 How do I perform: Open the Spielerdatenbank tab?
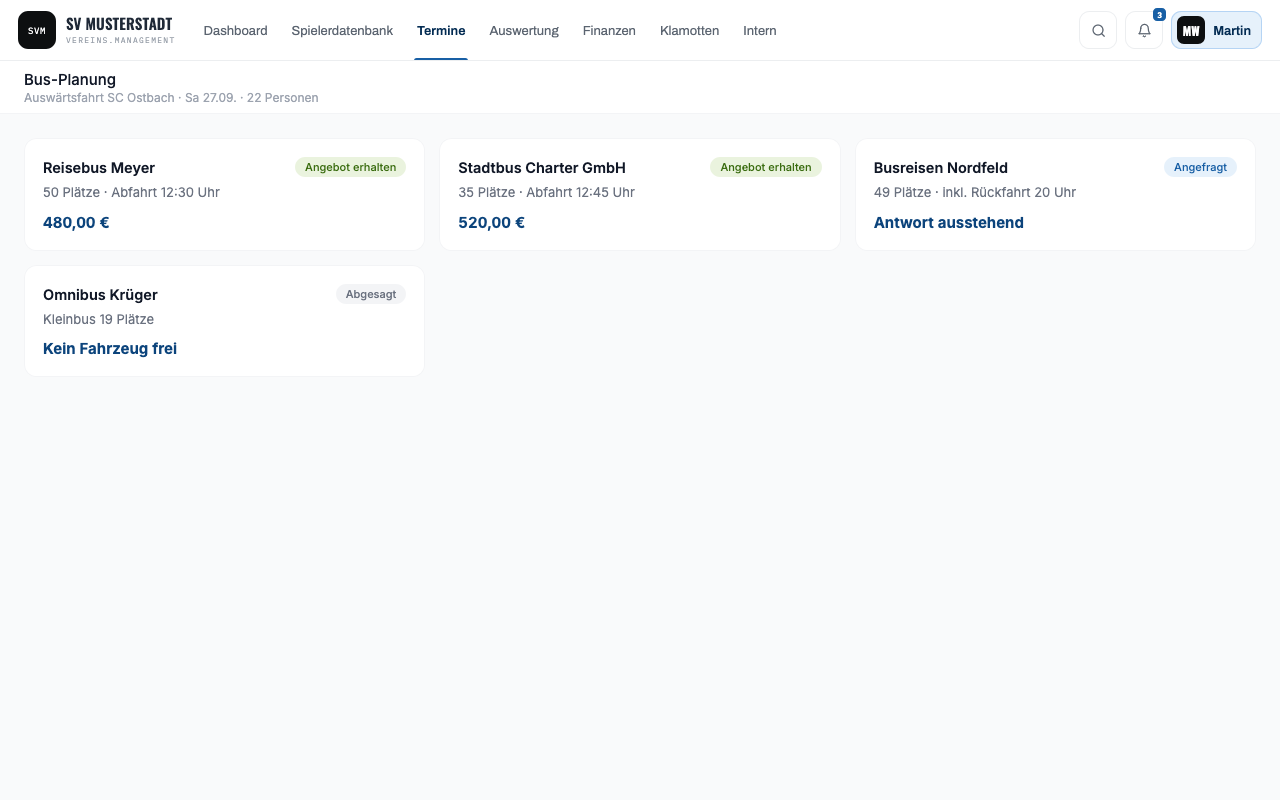342,31
